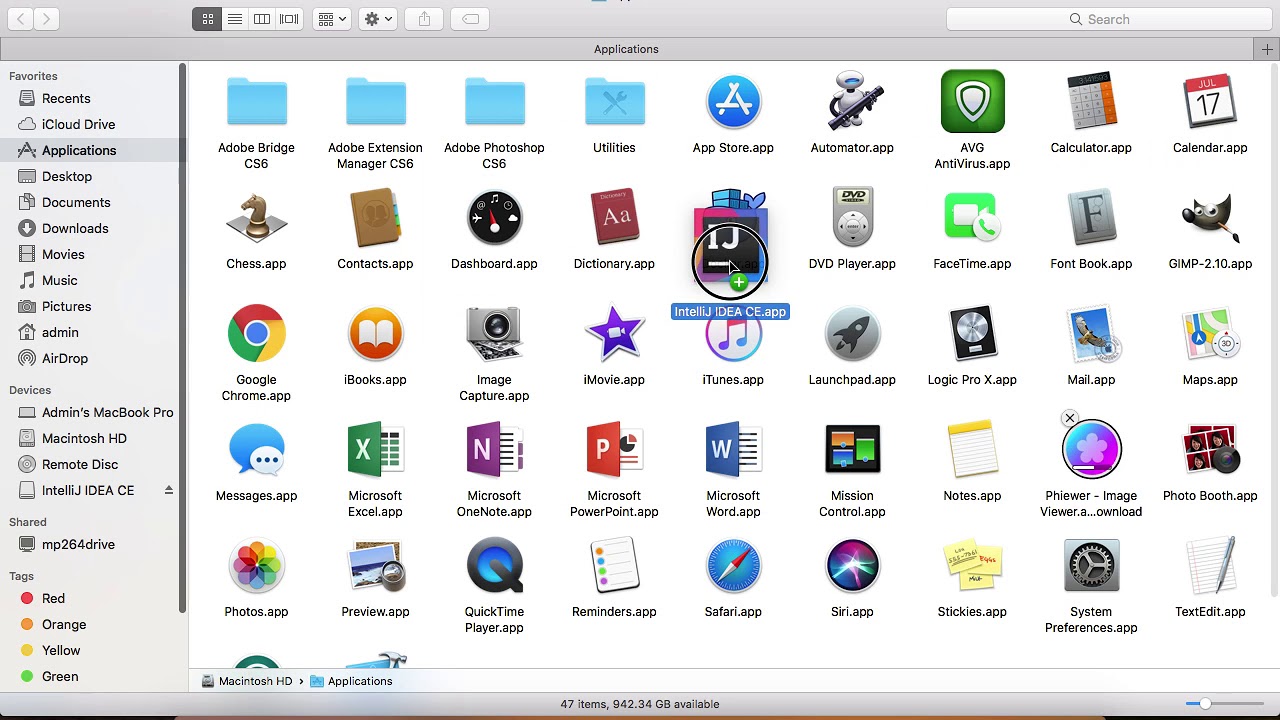Select the Automator app icon
The height and width of the screenshot is (720, 1280).
coord(852,102)
